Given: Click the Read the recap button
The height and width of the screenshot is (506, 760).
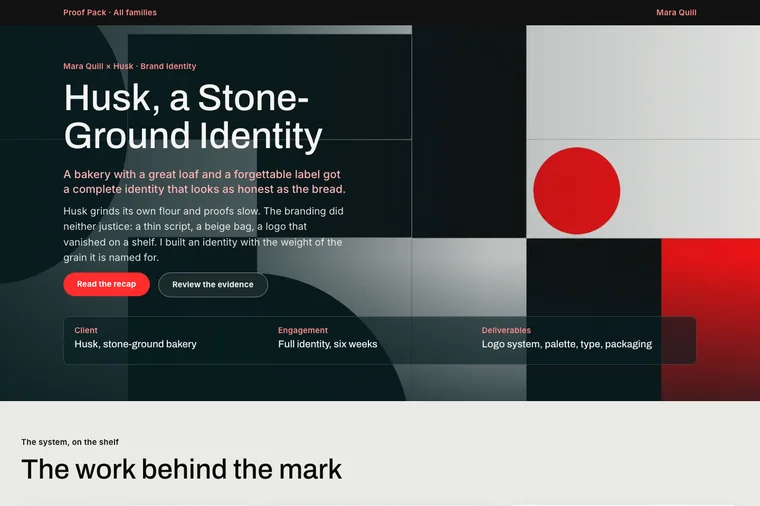Looking at the screenshot, I should (106, 284).
